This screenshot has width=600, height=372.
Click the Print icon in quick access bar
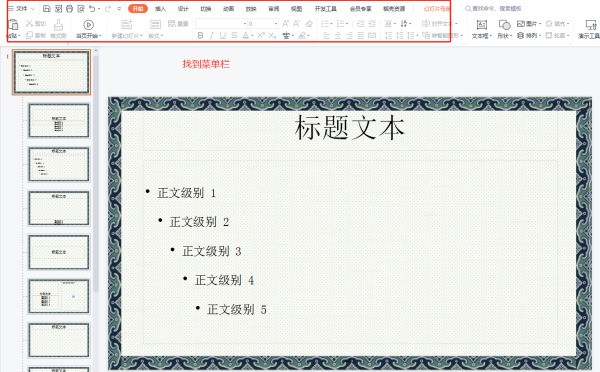click(x=69, y=8)
